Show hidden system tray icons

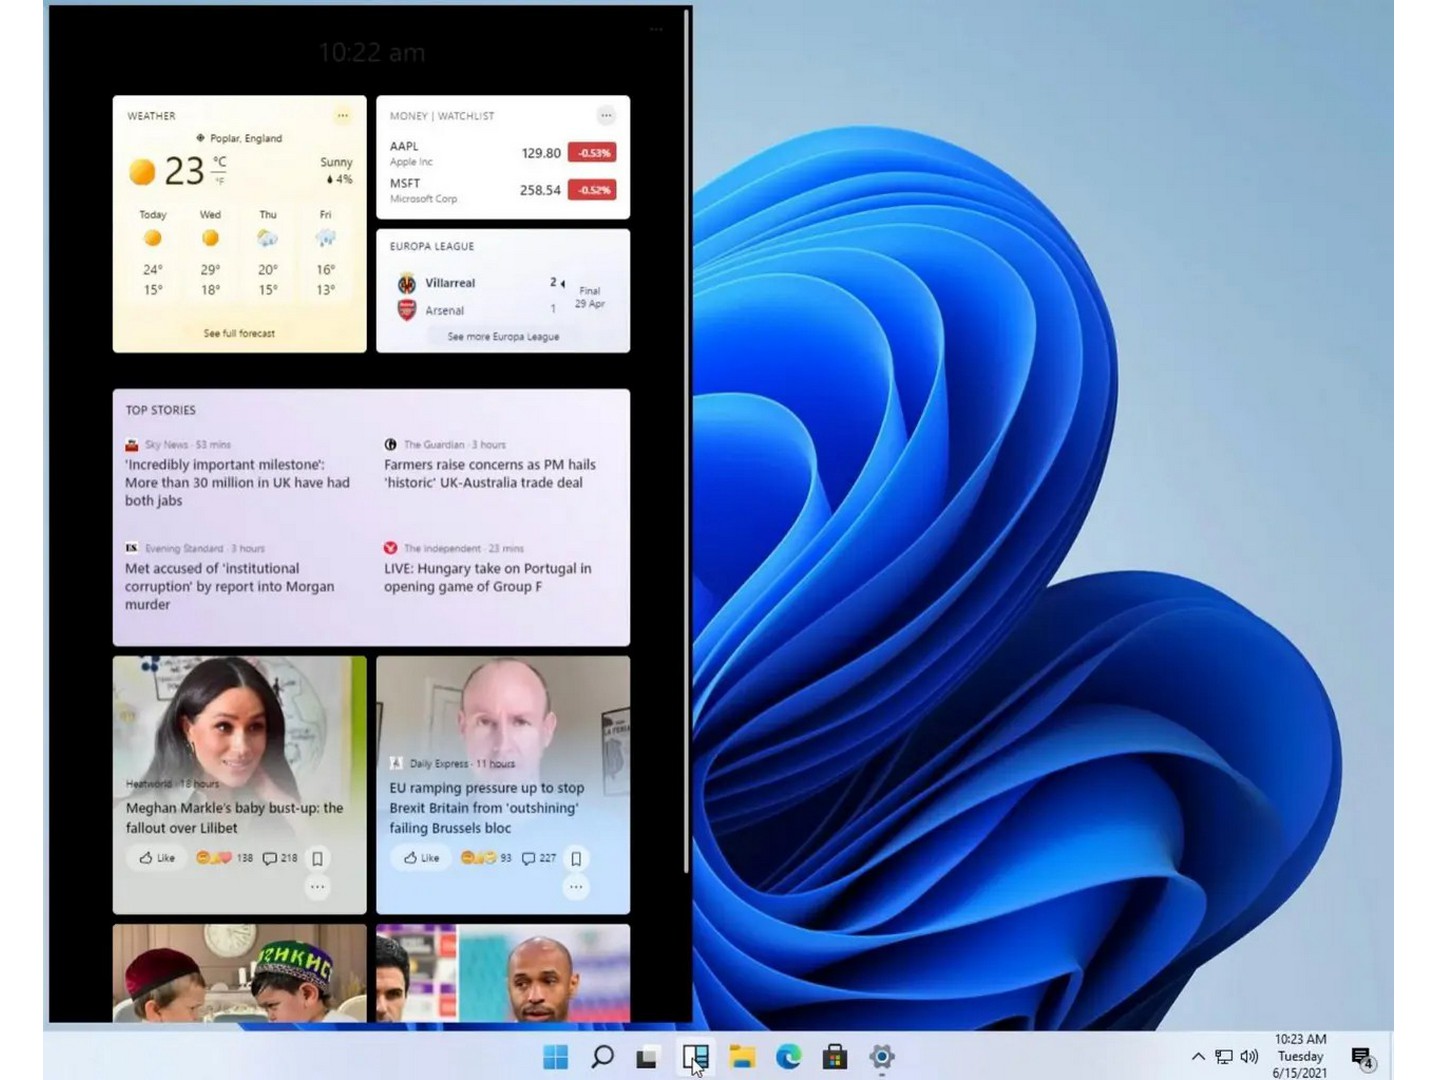(x=1198, y=1056)
